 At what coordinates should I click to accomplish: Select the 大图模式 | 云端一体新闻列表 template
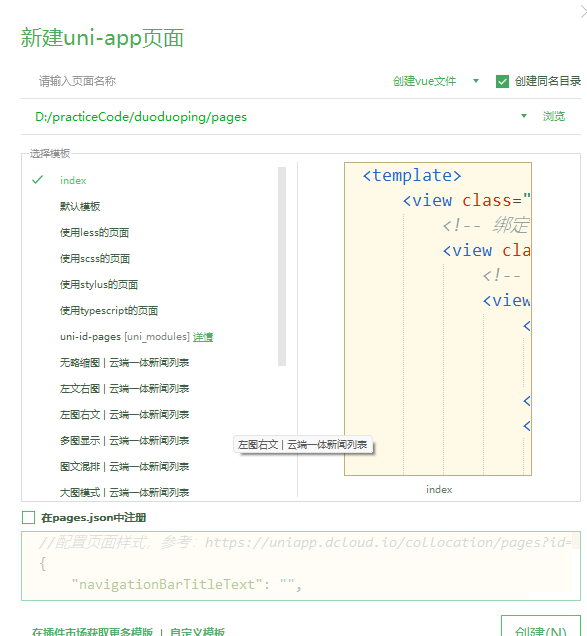pos(124,492)
